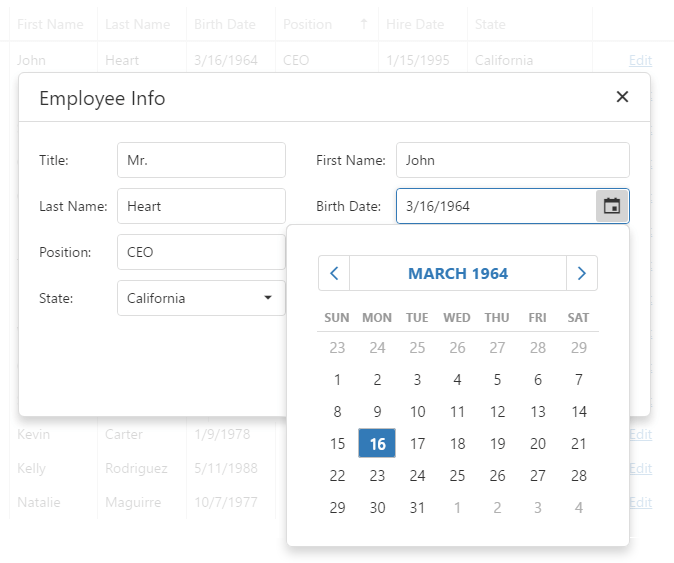Sort by the Hire Date column header

[x=415, y=24]
